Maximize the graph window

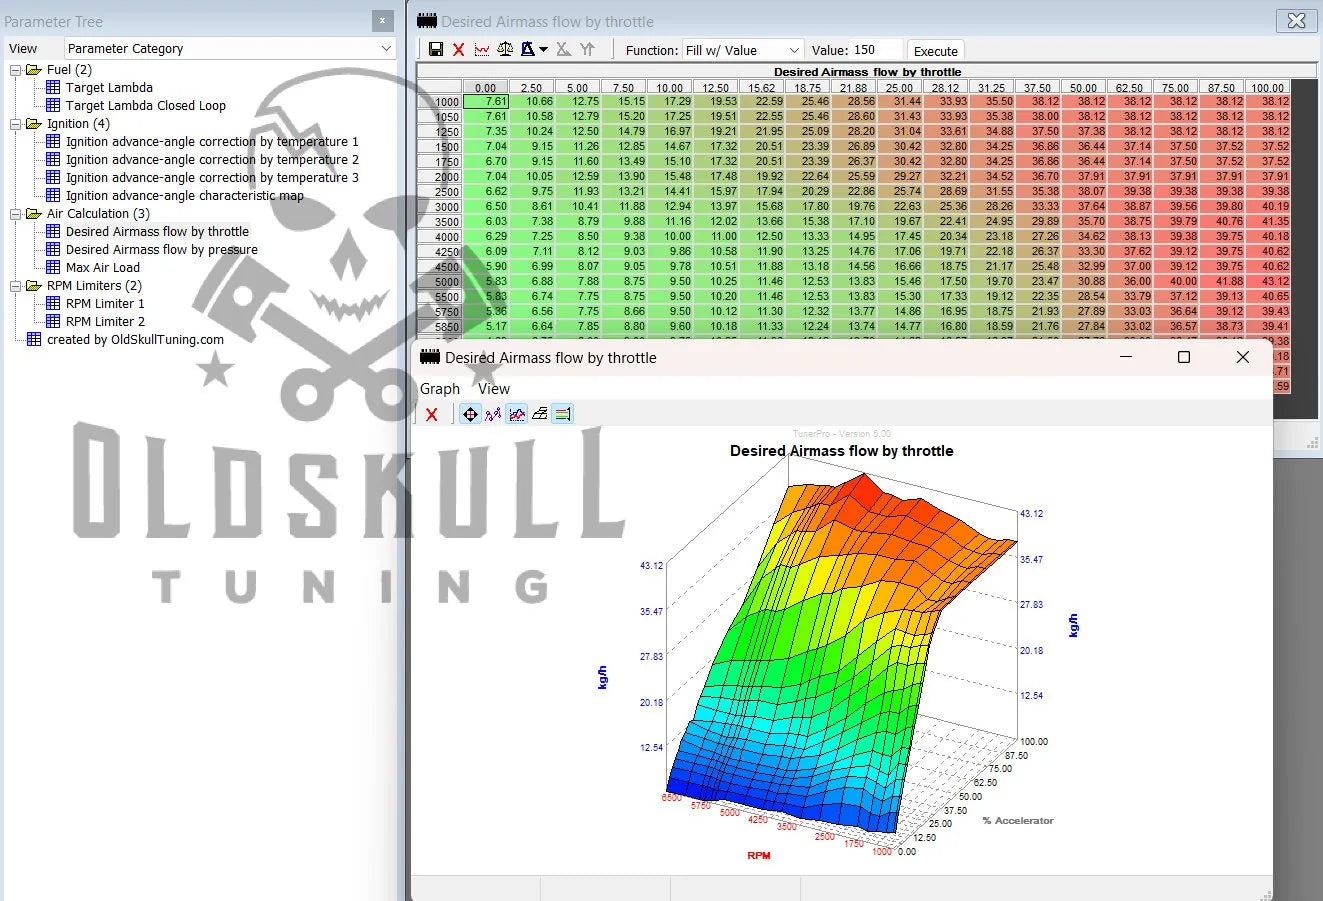point(1184,357)
